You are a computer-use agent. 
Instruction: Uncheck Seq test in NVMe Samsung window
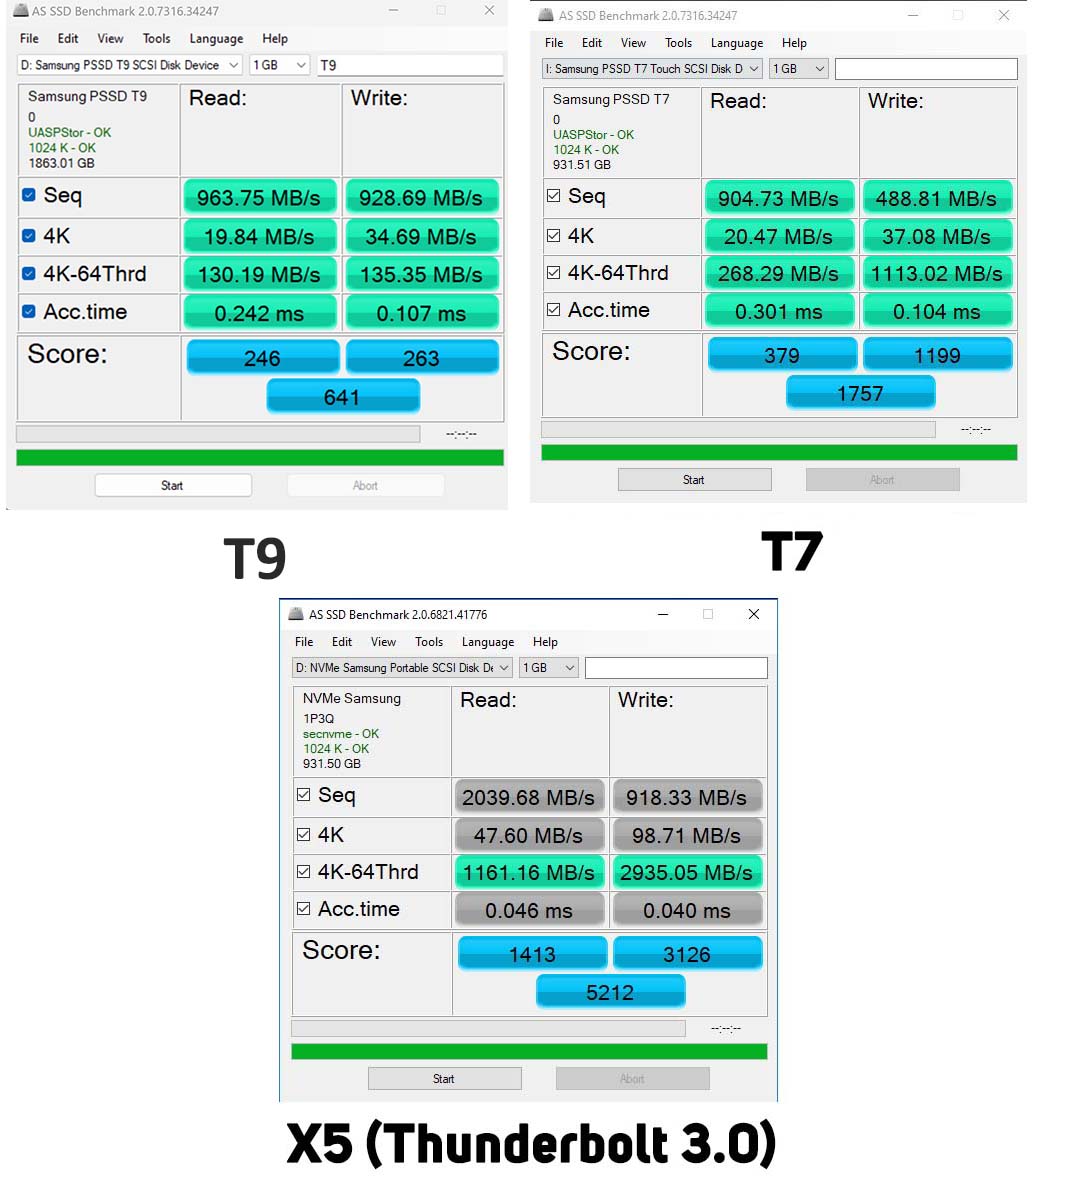[x=304, y=795]
